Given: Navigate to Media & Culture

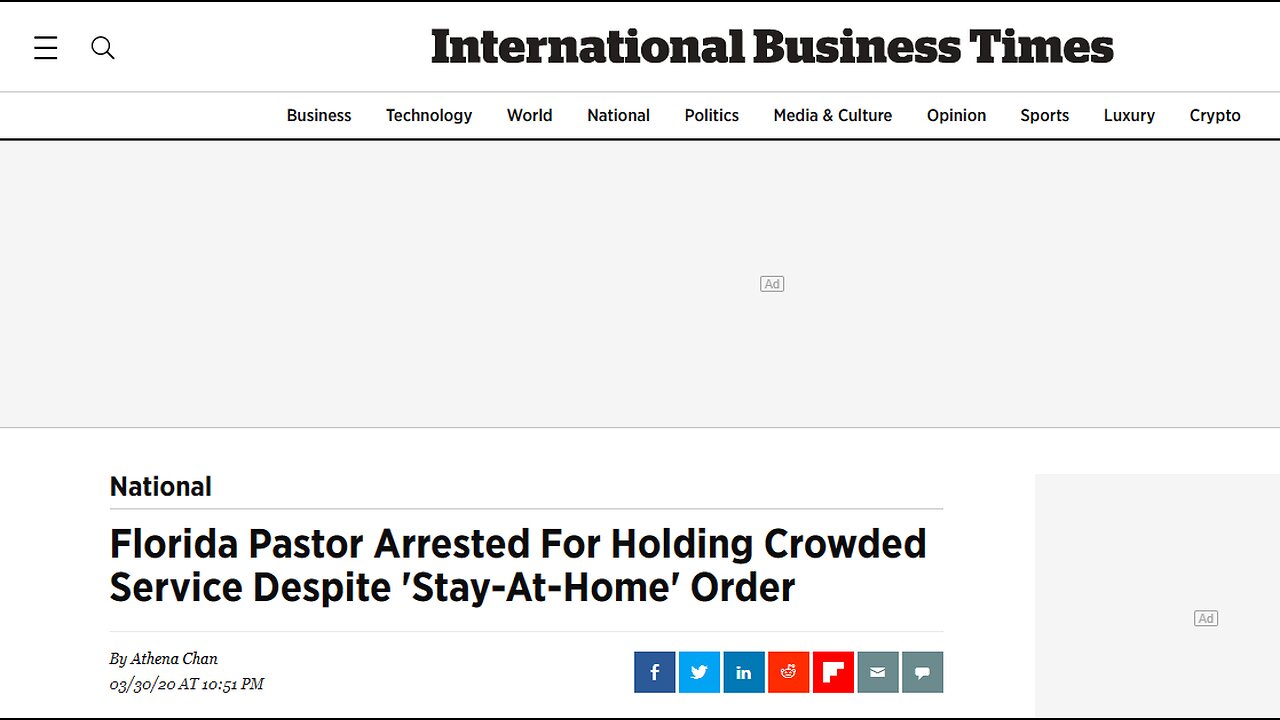Looking at the screenshot, I should coord(832,115).
